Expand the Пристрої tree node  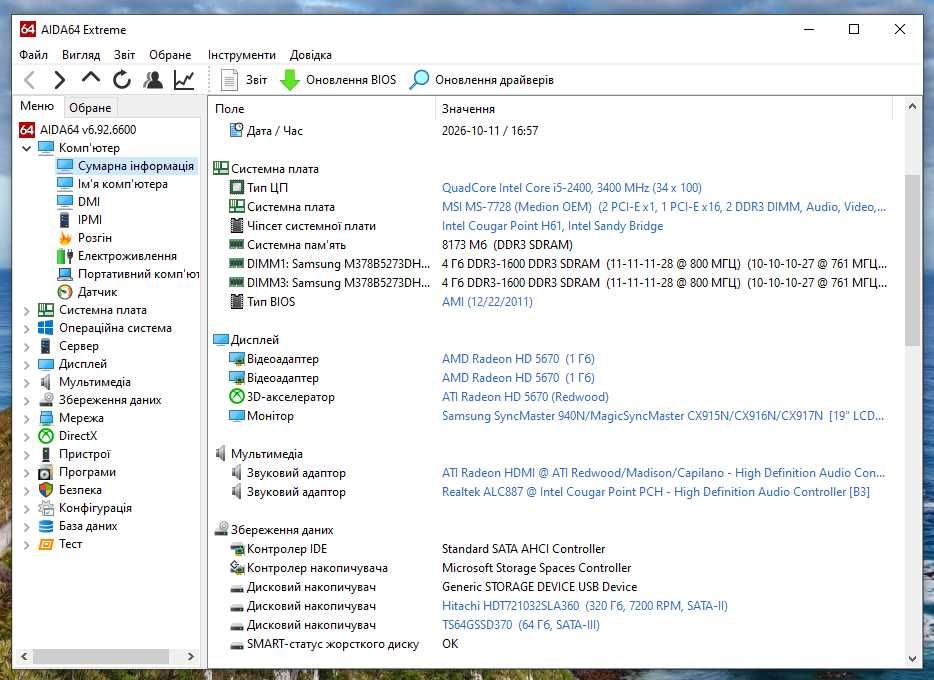[26, 454]
